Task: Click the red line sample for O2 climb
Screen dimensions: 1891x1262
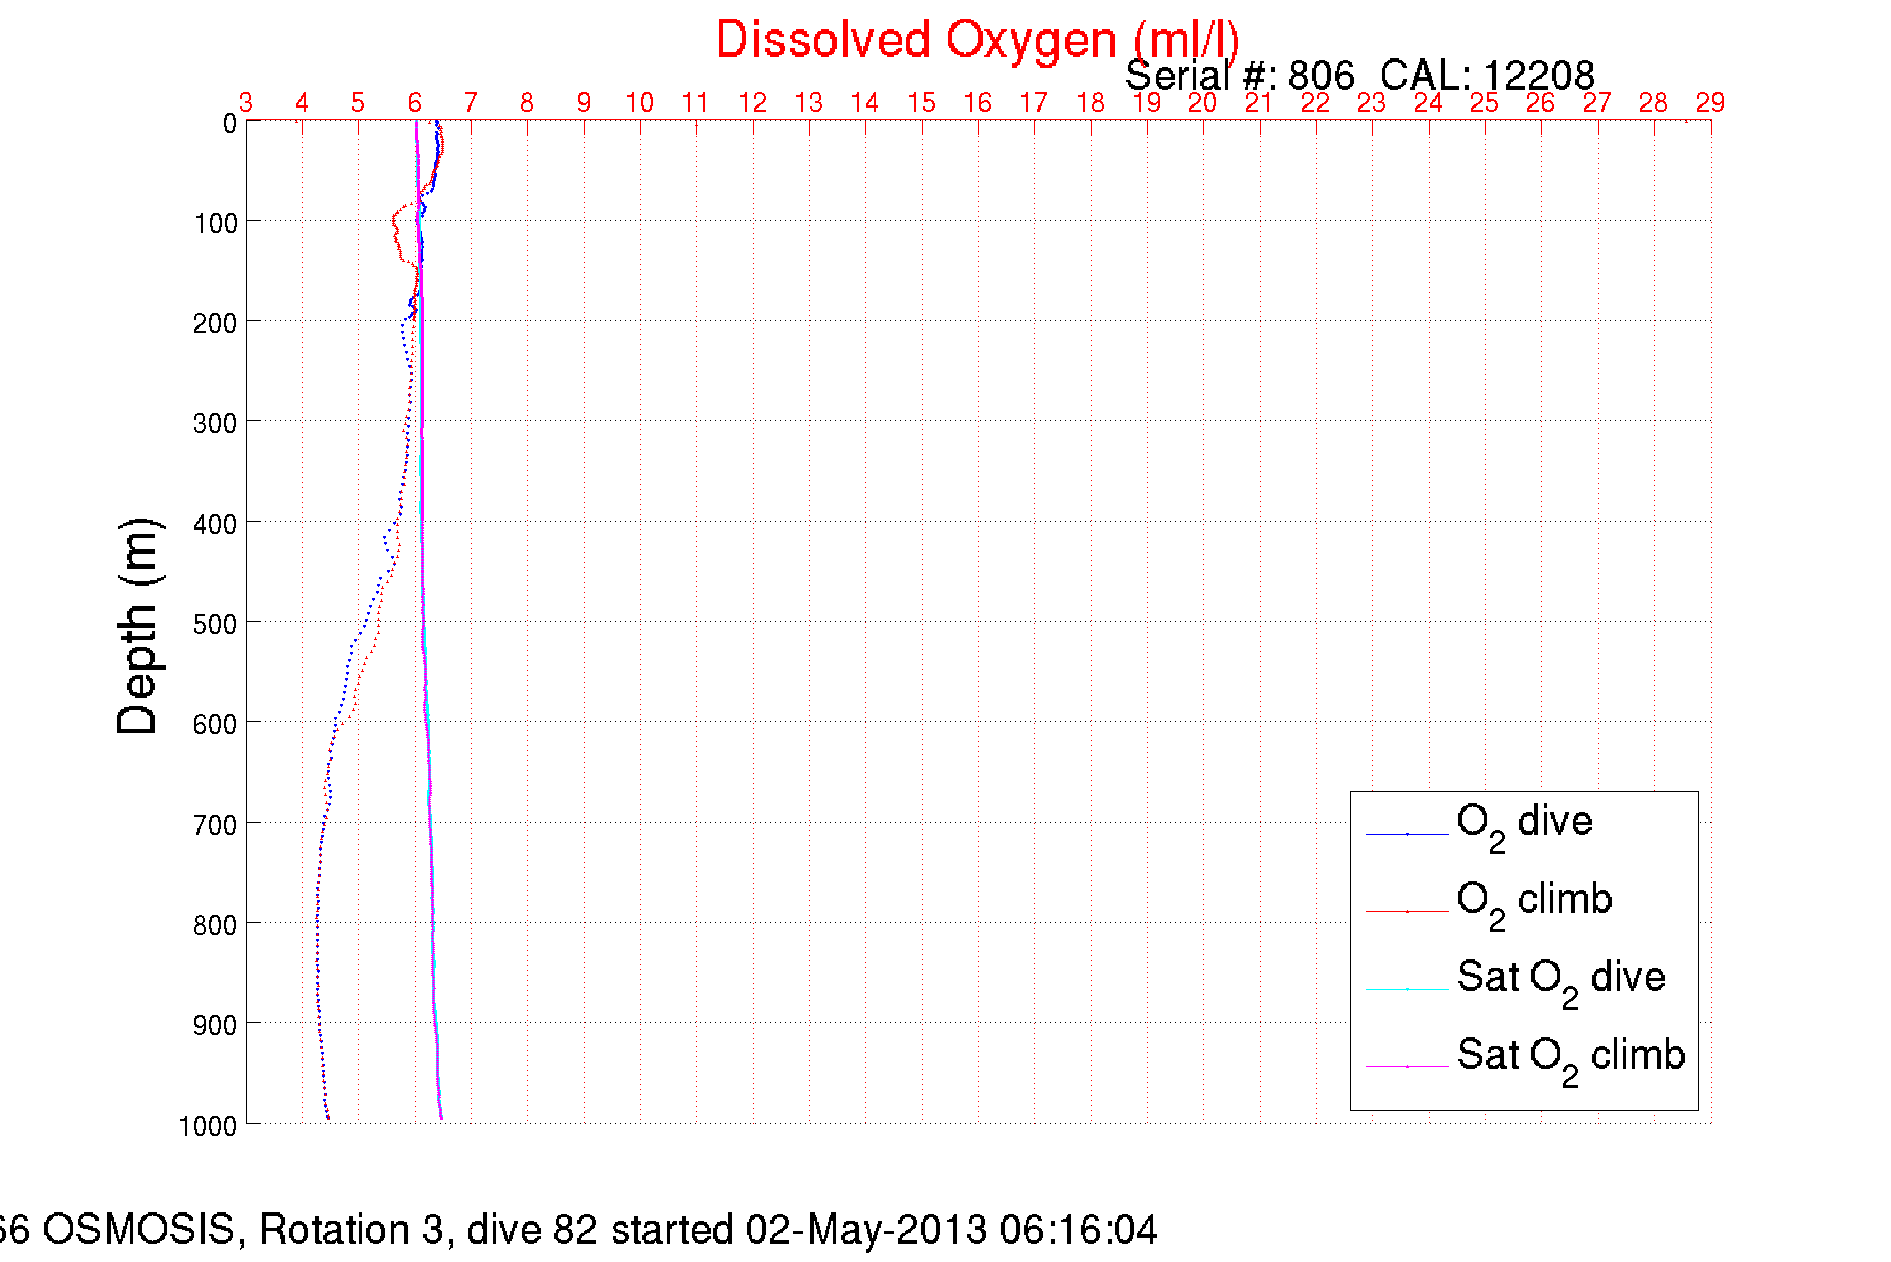Action: 1407,911
